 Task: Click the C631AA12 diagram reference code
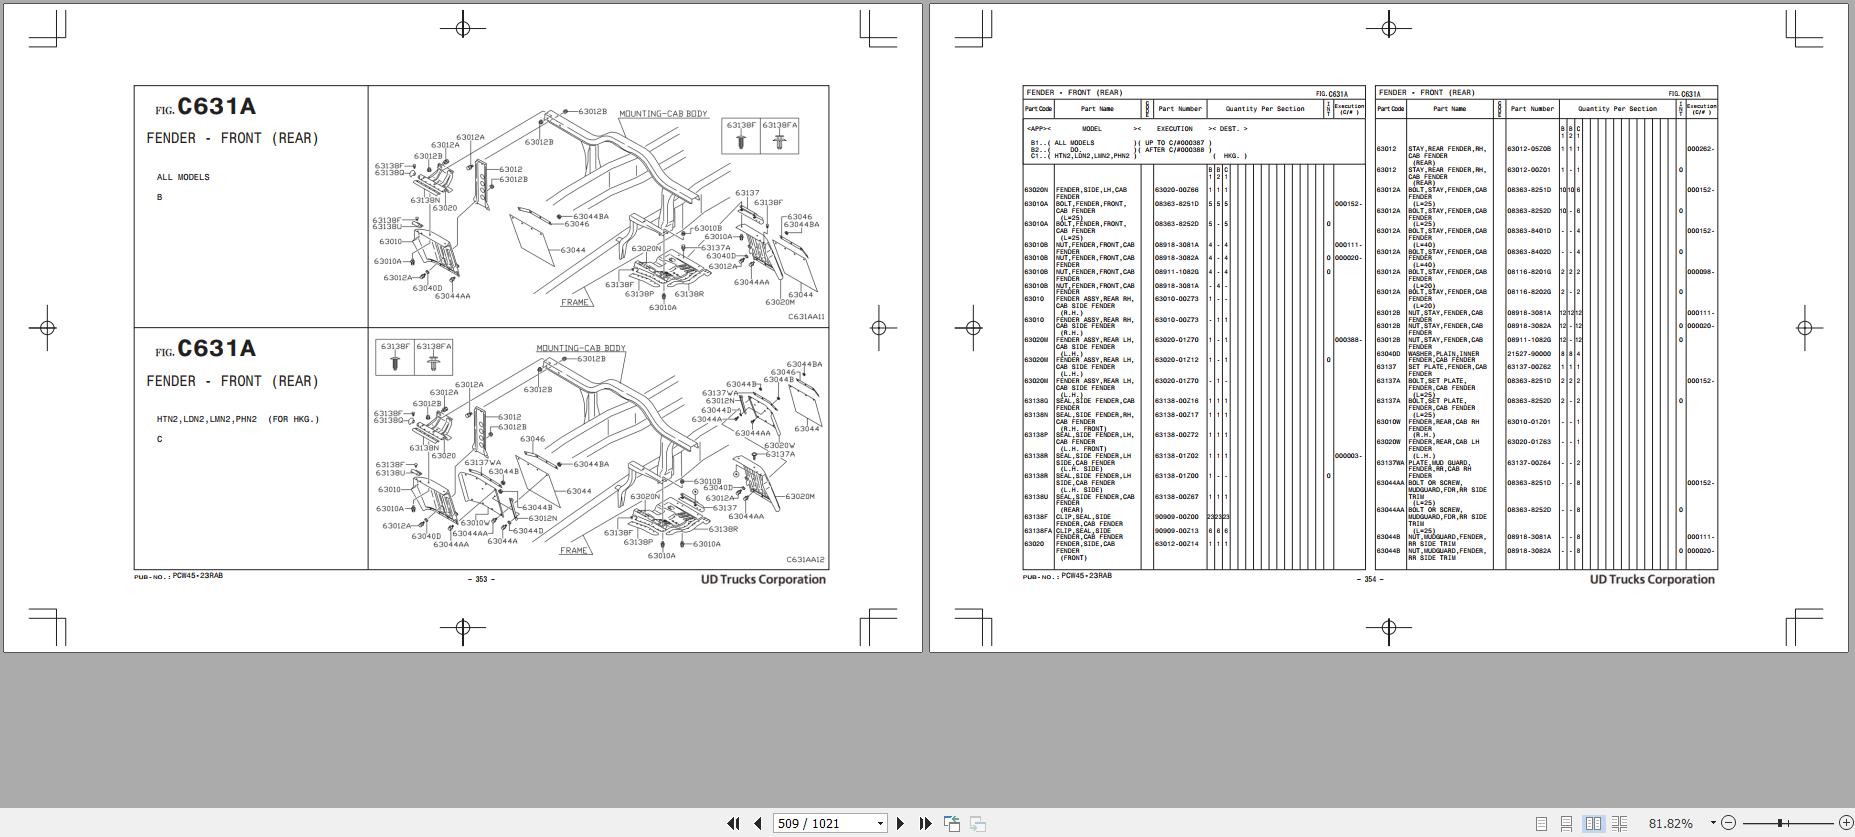click(805, 560)
